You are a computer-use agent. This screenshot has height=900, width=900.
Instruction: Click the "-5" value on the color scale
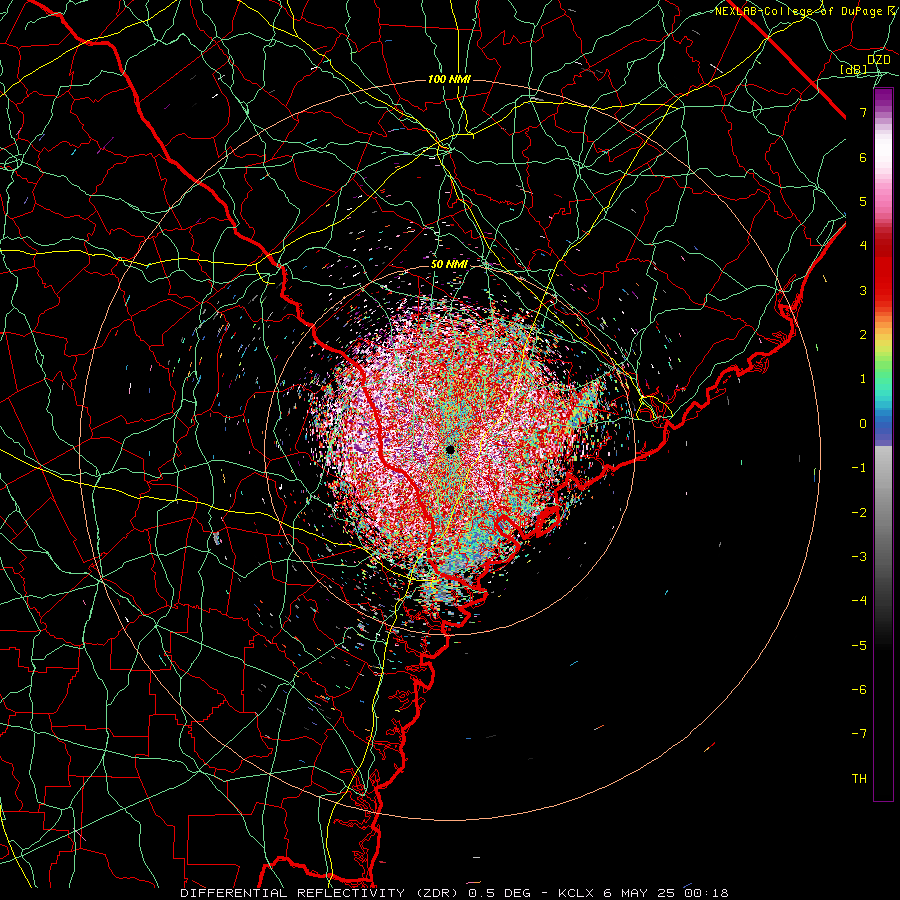(x=859, y=645)
